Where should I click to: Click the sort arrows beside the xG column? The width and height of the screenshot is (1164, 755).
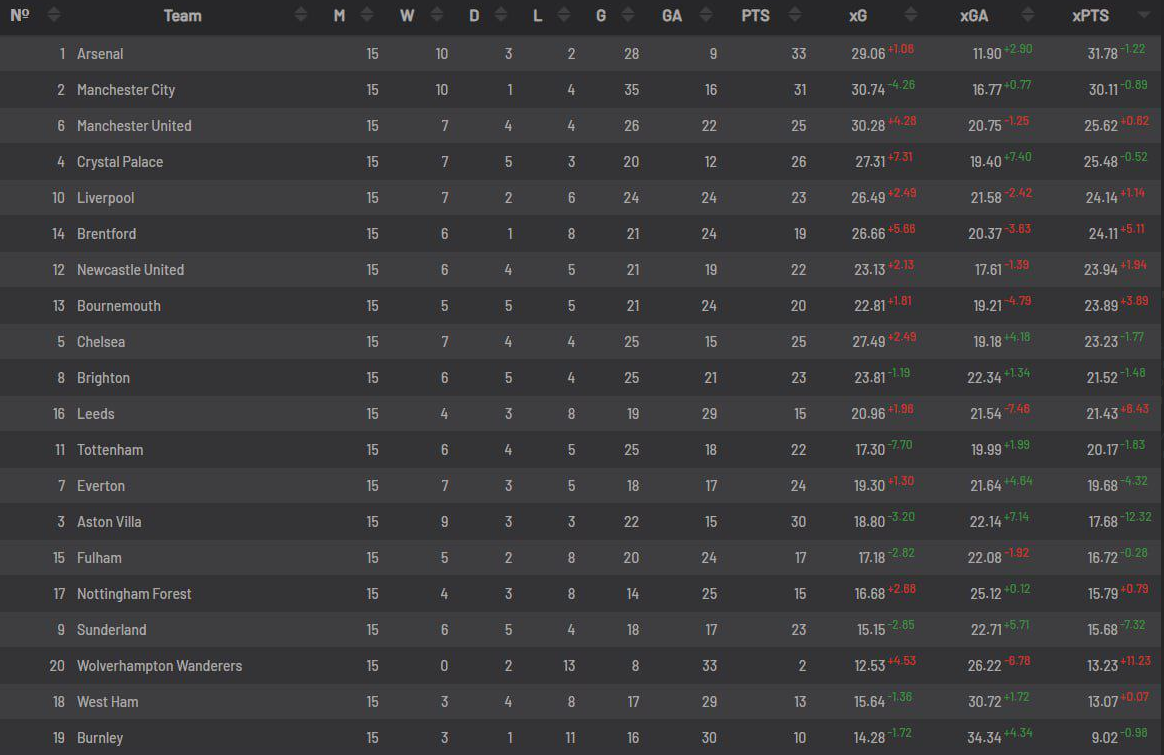click(910, 15)
